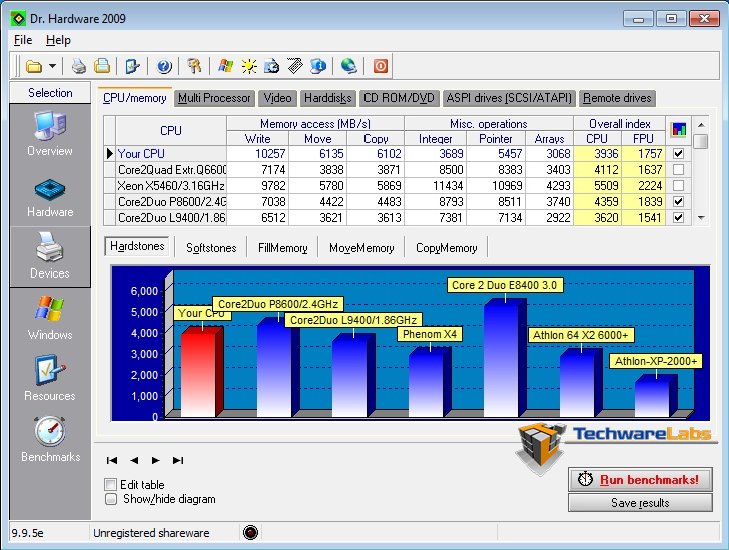Uncheck the Core2Duo L9400 row checkbox
Viewport: 729px width, 550px height.
pyautogui.click(x=678, y=217)
